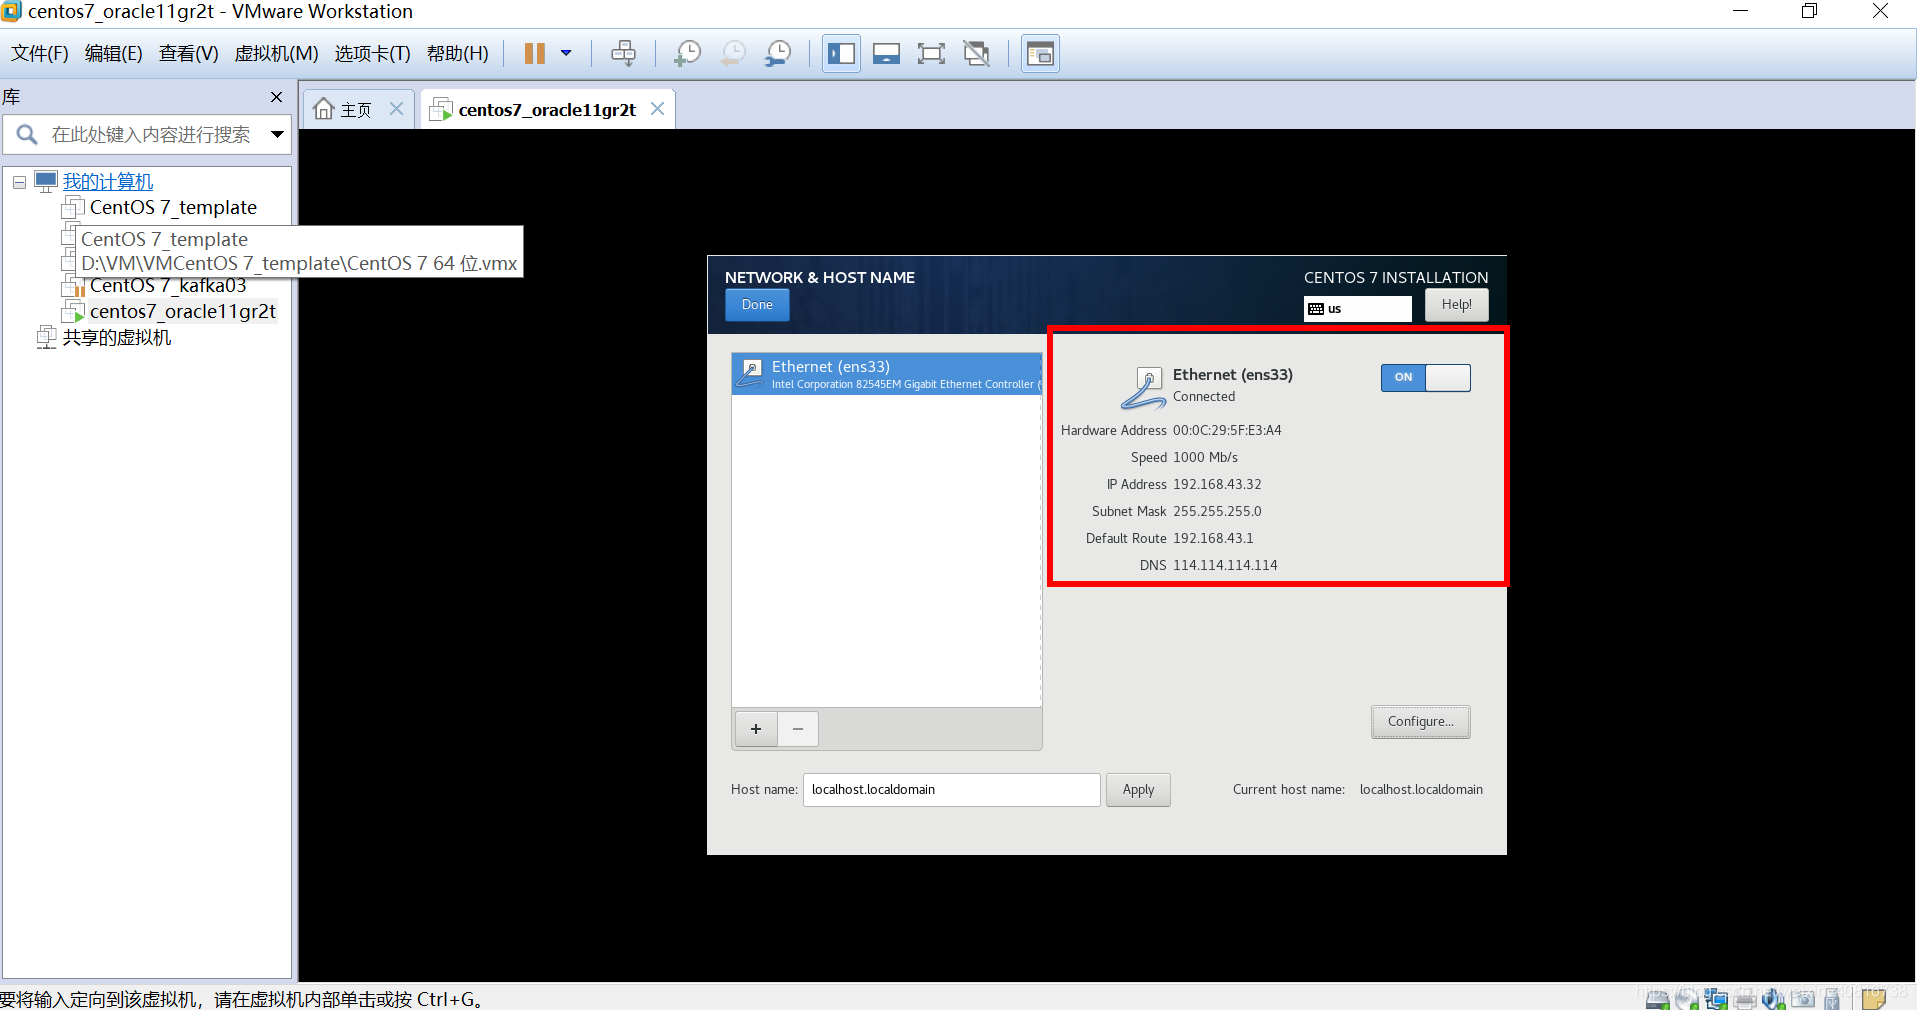This screenshot has height=1010, width=1917.
Task: Click the hard disk status icon
Action: [x=1658, y=998]
